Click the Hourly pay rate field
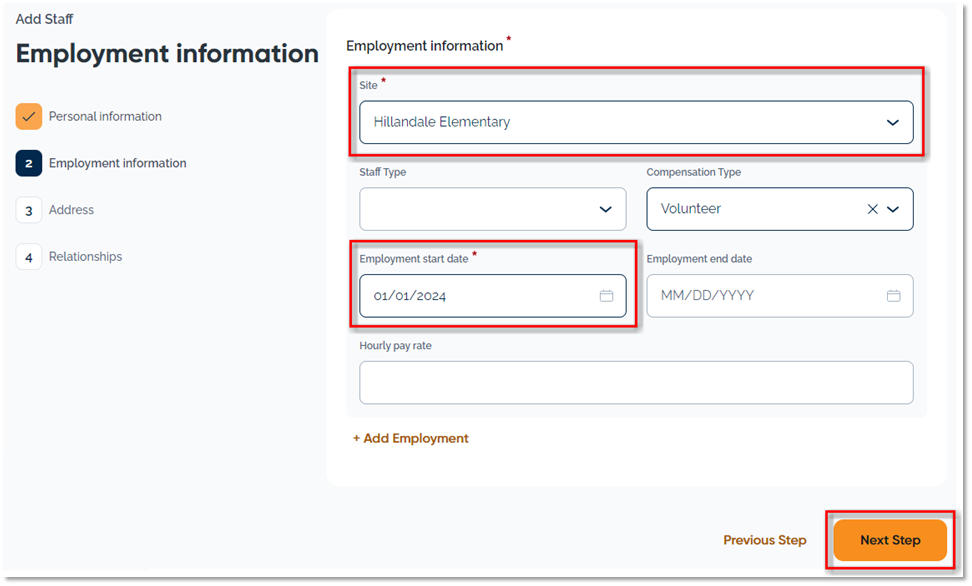 coord(636,383)
